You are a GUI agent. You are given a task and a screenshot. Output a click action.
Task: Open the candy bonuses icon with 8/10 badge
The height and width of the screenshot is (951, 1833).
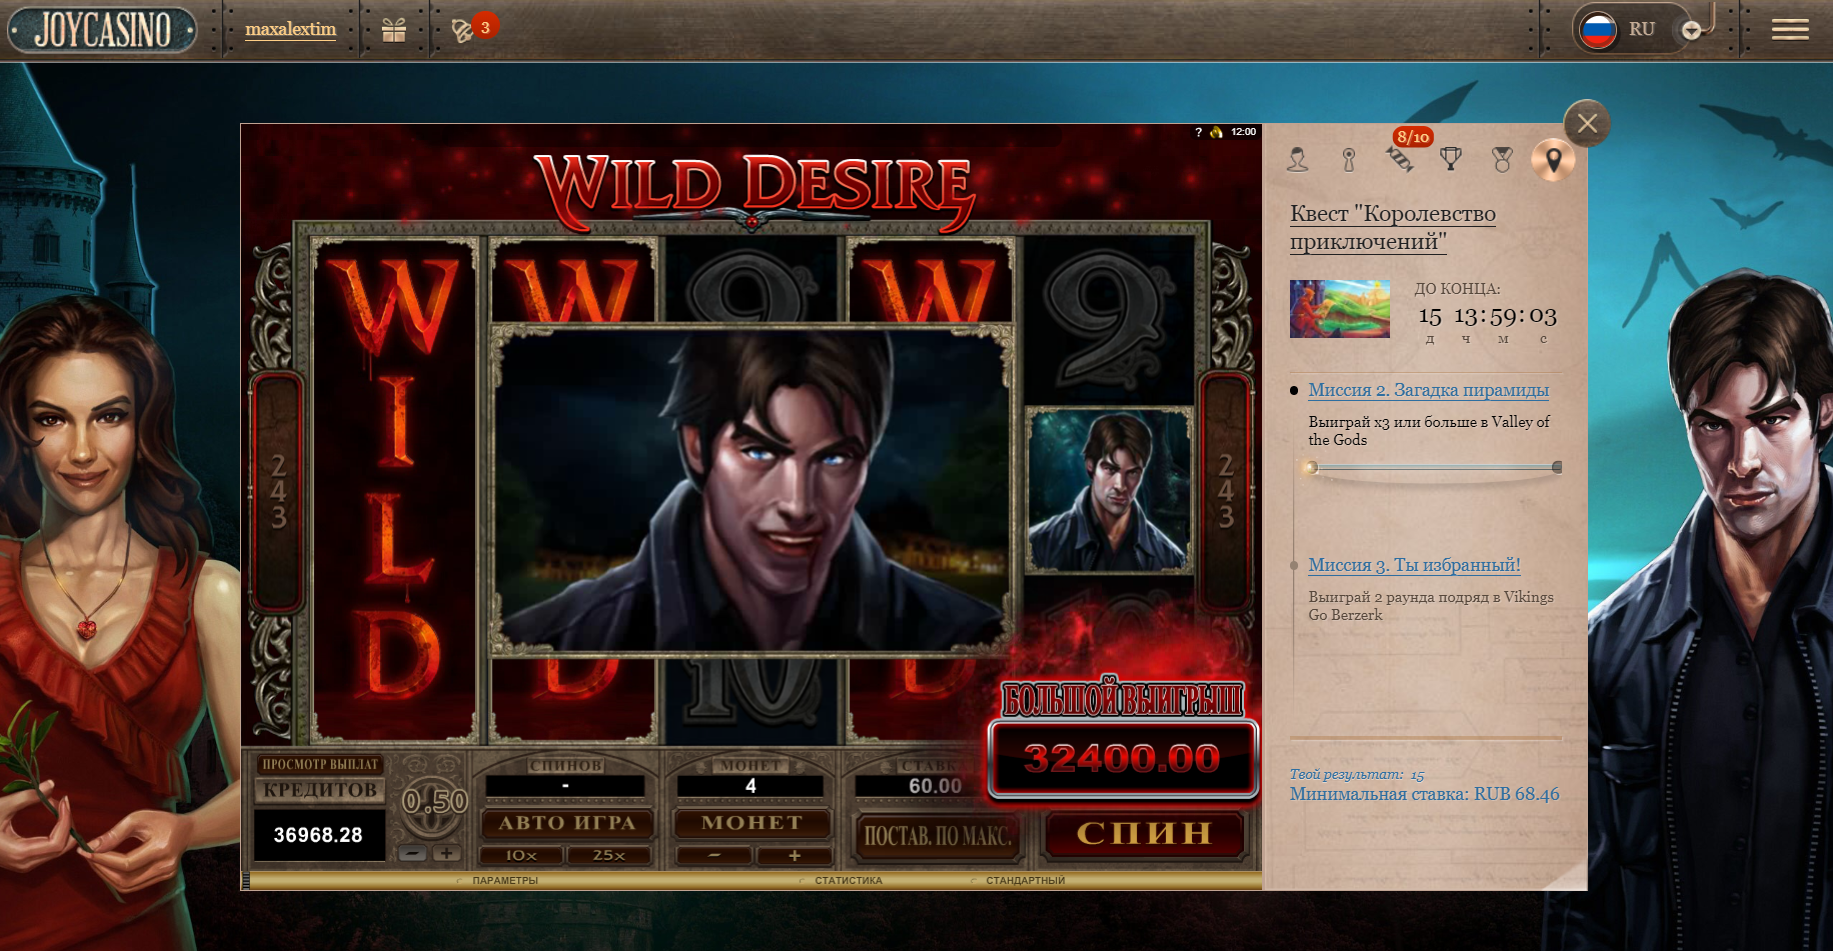tap(1400, 158)
